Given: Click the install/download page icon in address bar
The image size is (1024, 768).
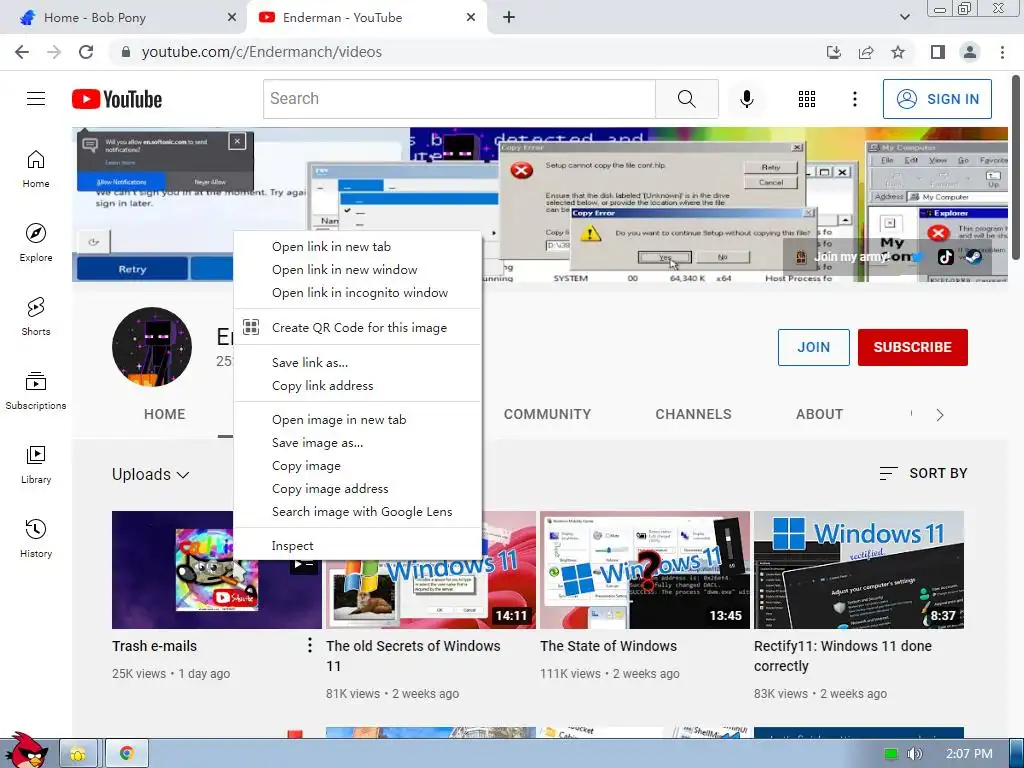Looking at the screenshot, I should click(x=834, y=52).
